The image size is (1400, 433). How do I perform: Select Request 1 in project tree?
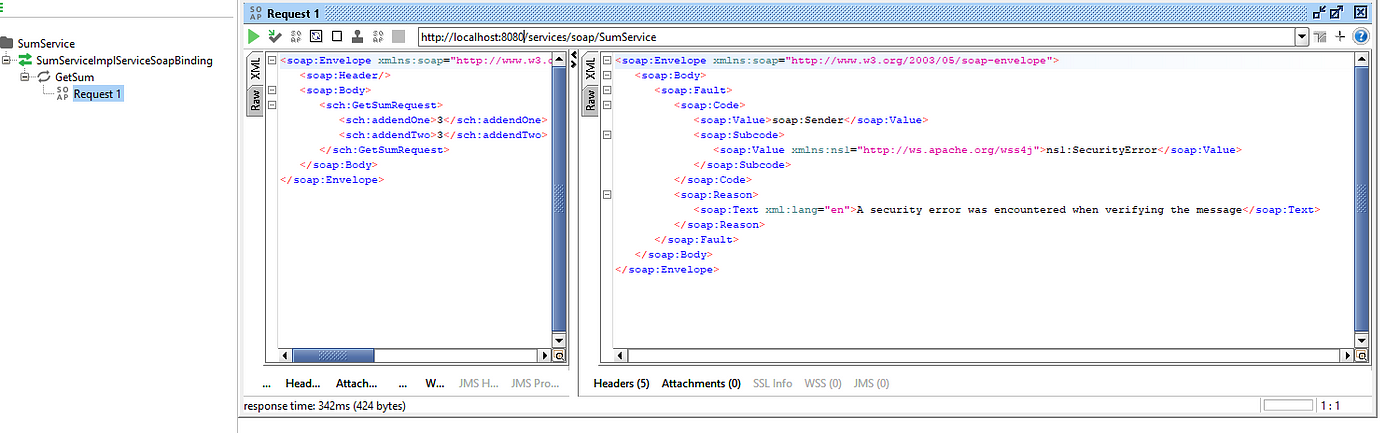[x=98, y=94]
